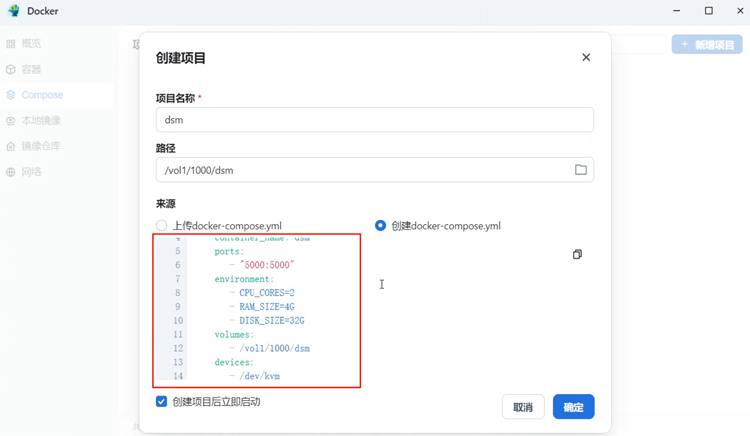Screen dimensions: 750x436
Task: Close the 创建项目 dialog with the X
Action: tap(586, 57)
